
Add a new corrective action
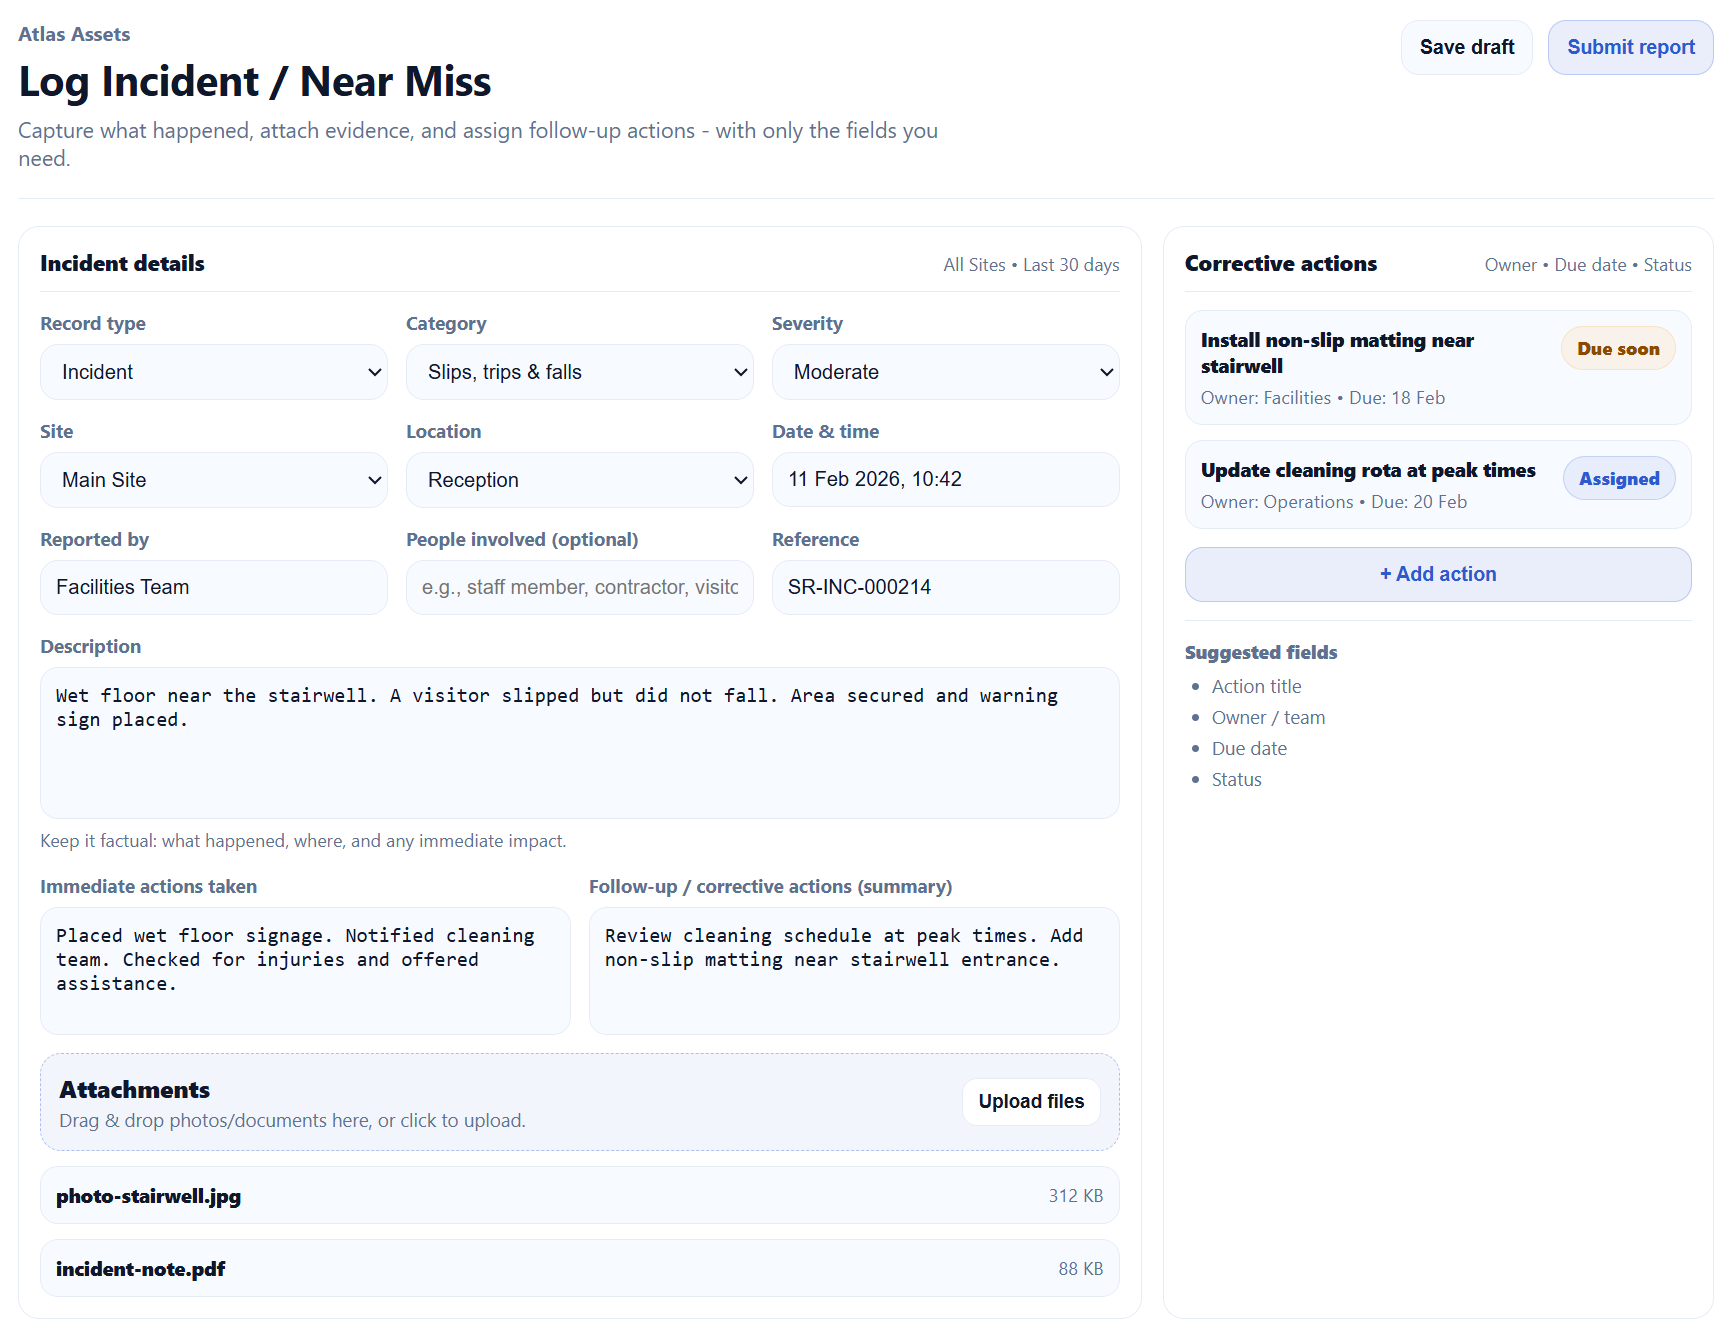1437,574
